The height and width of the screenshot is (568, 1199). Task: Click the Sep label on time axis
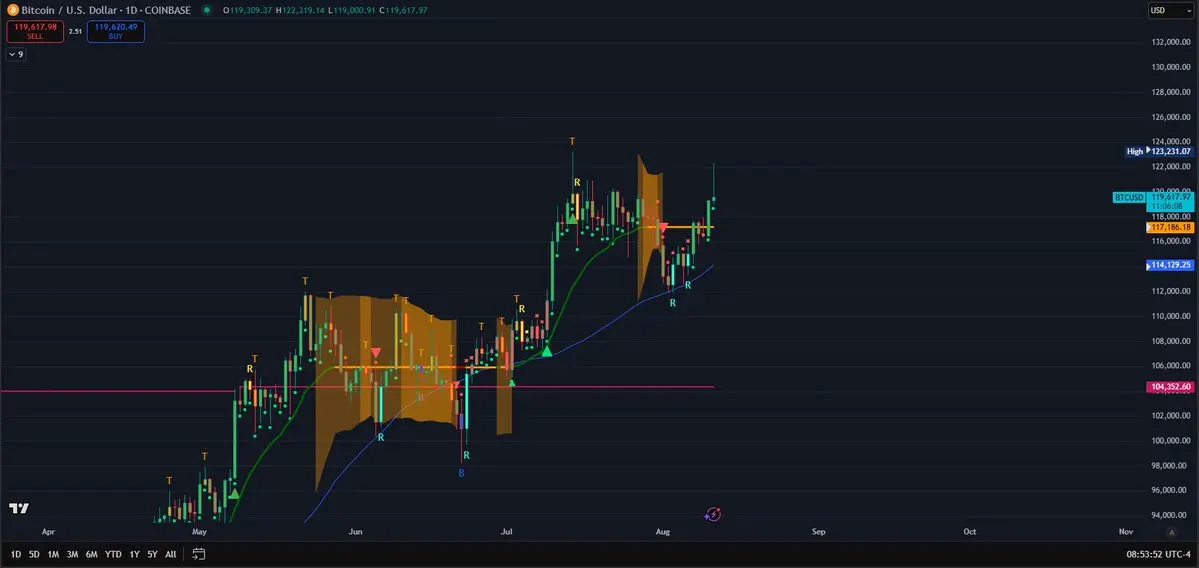[x=818, y=531]
